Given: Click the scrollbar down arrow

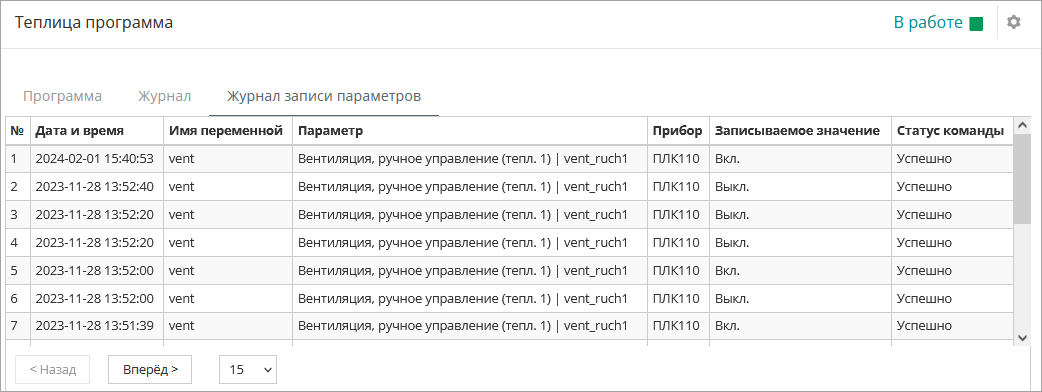Looking at the screenshot, I should click(x=1023, y=338).
